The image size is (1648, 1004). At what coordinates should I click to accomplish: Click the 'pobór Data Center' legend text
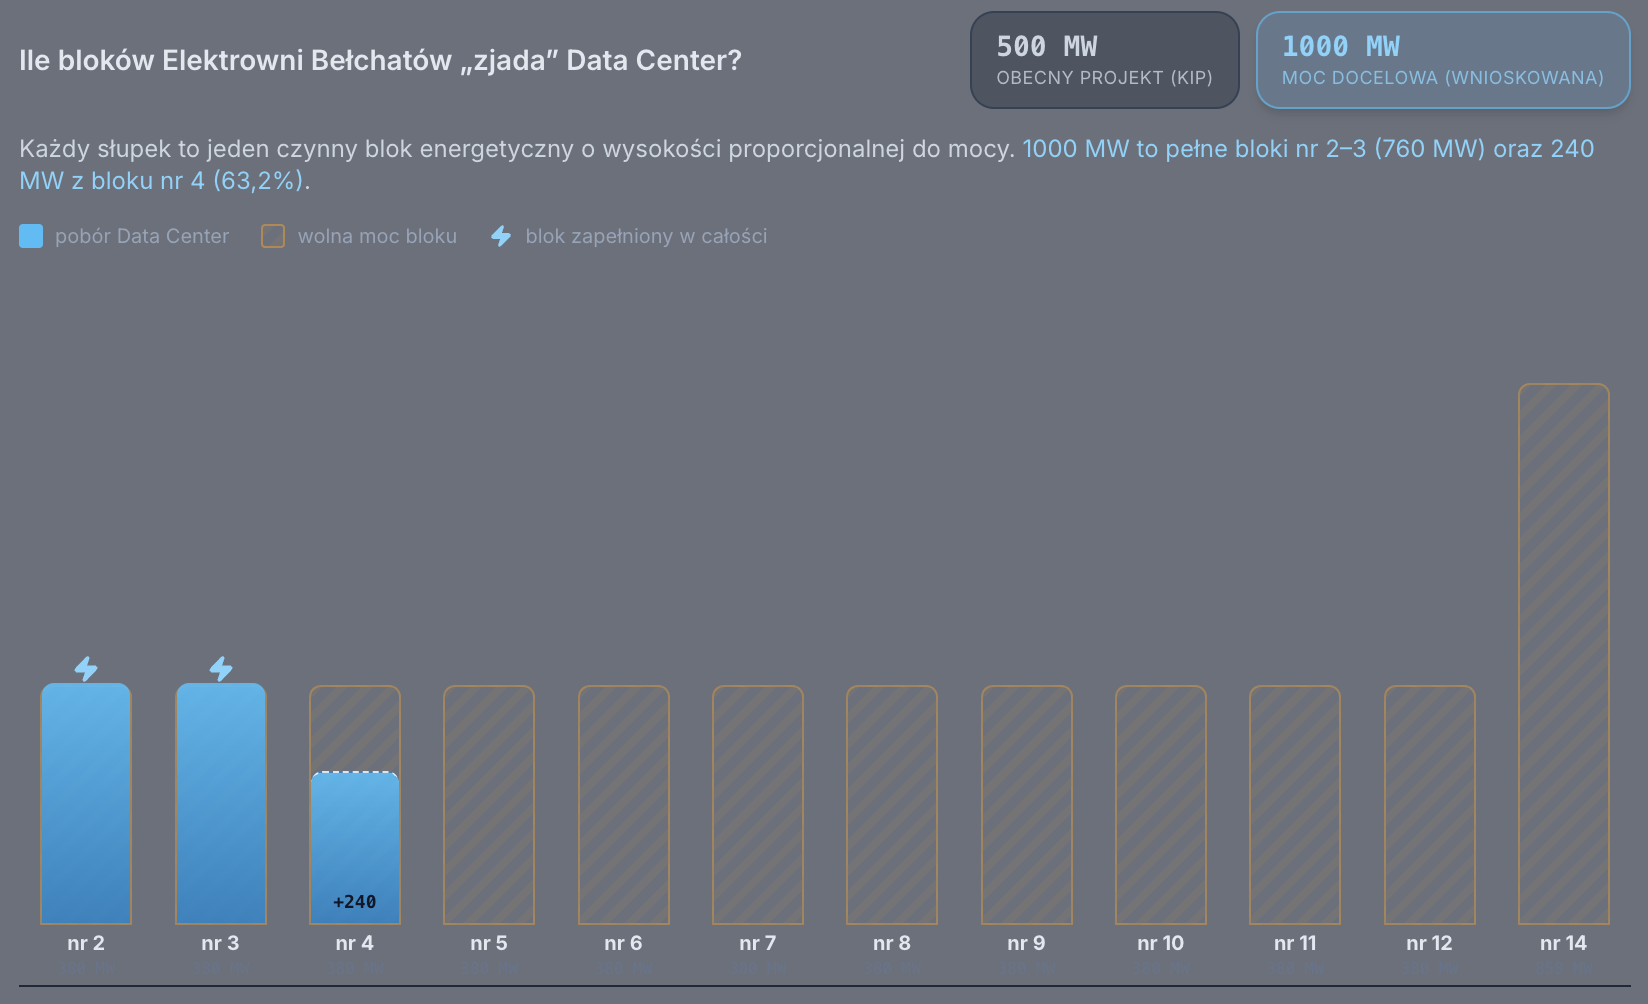pos(142,236)
